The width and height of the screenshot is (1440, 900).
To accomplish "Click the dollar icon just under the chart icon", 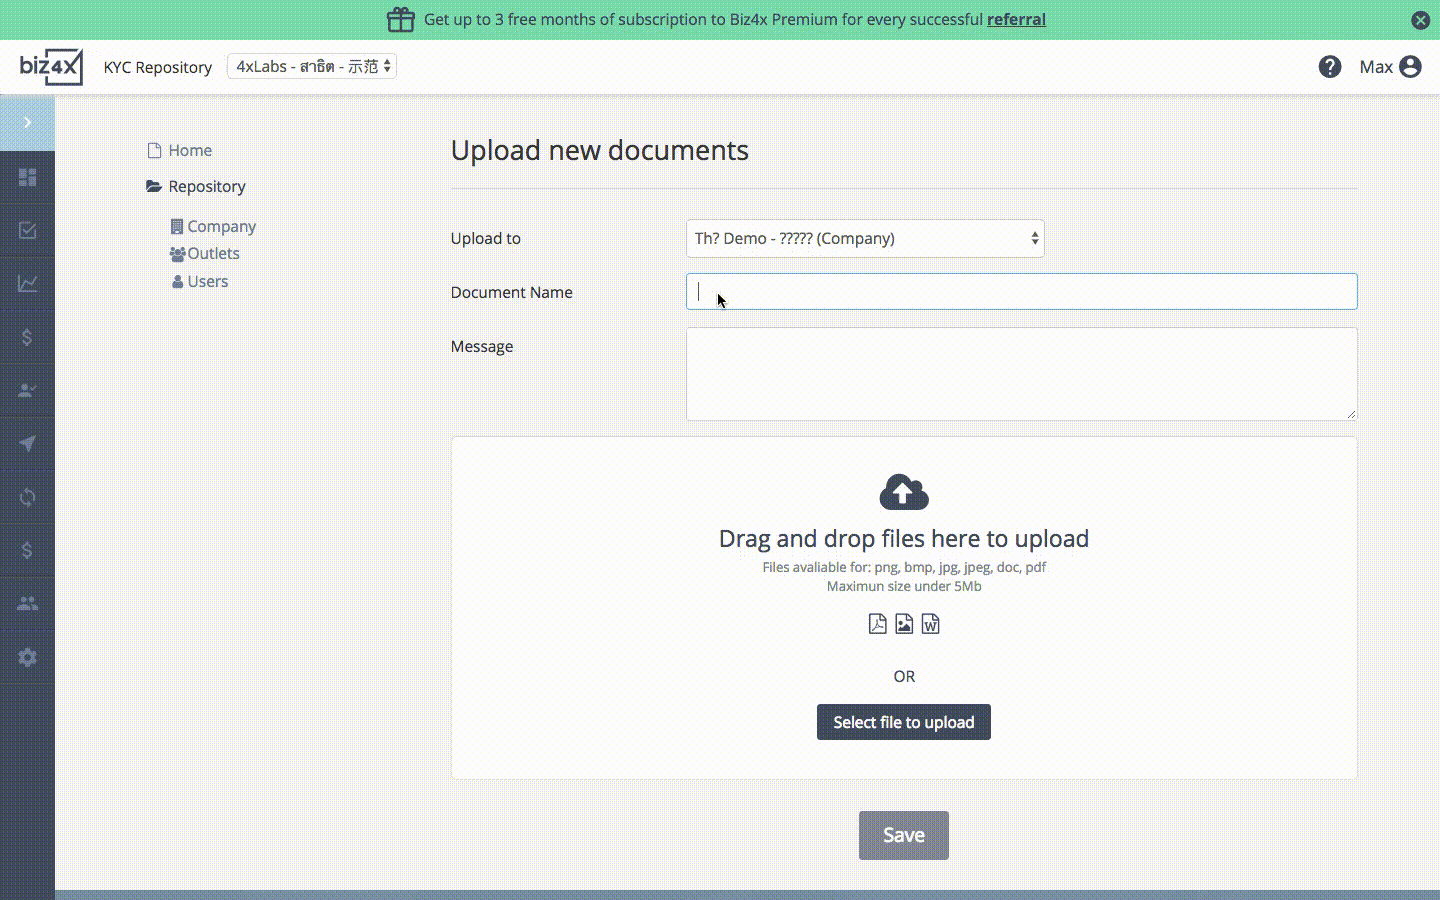I will [x=27, y=337].
